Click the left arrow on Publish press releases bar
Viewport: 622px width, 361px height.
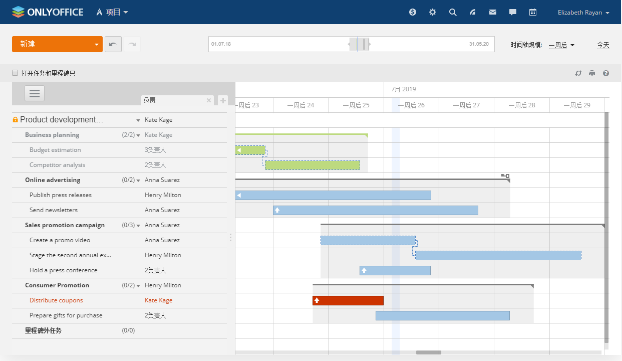(239, 195)
